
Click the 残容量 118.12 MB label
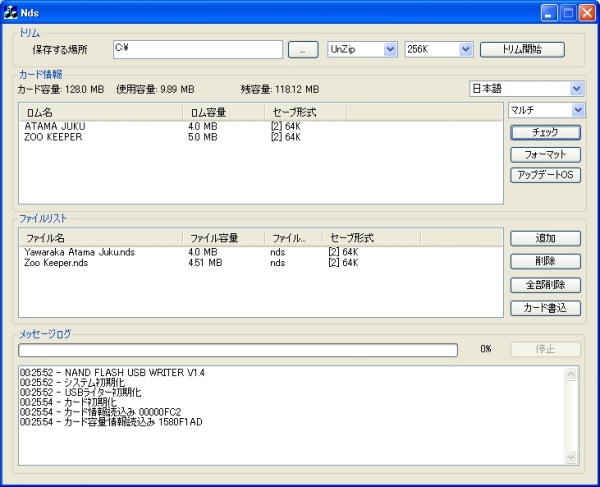(x=280, y=90)
